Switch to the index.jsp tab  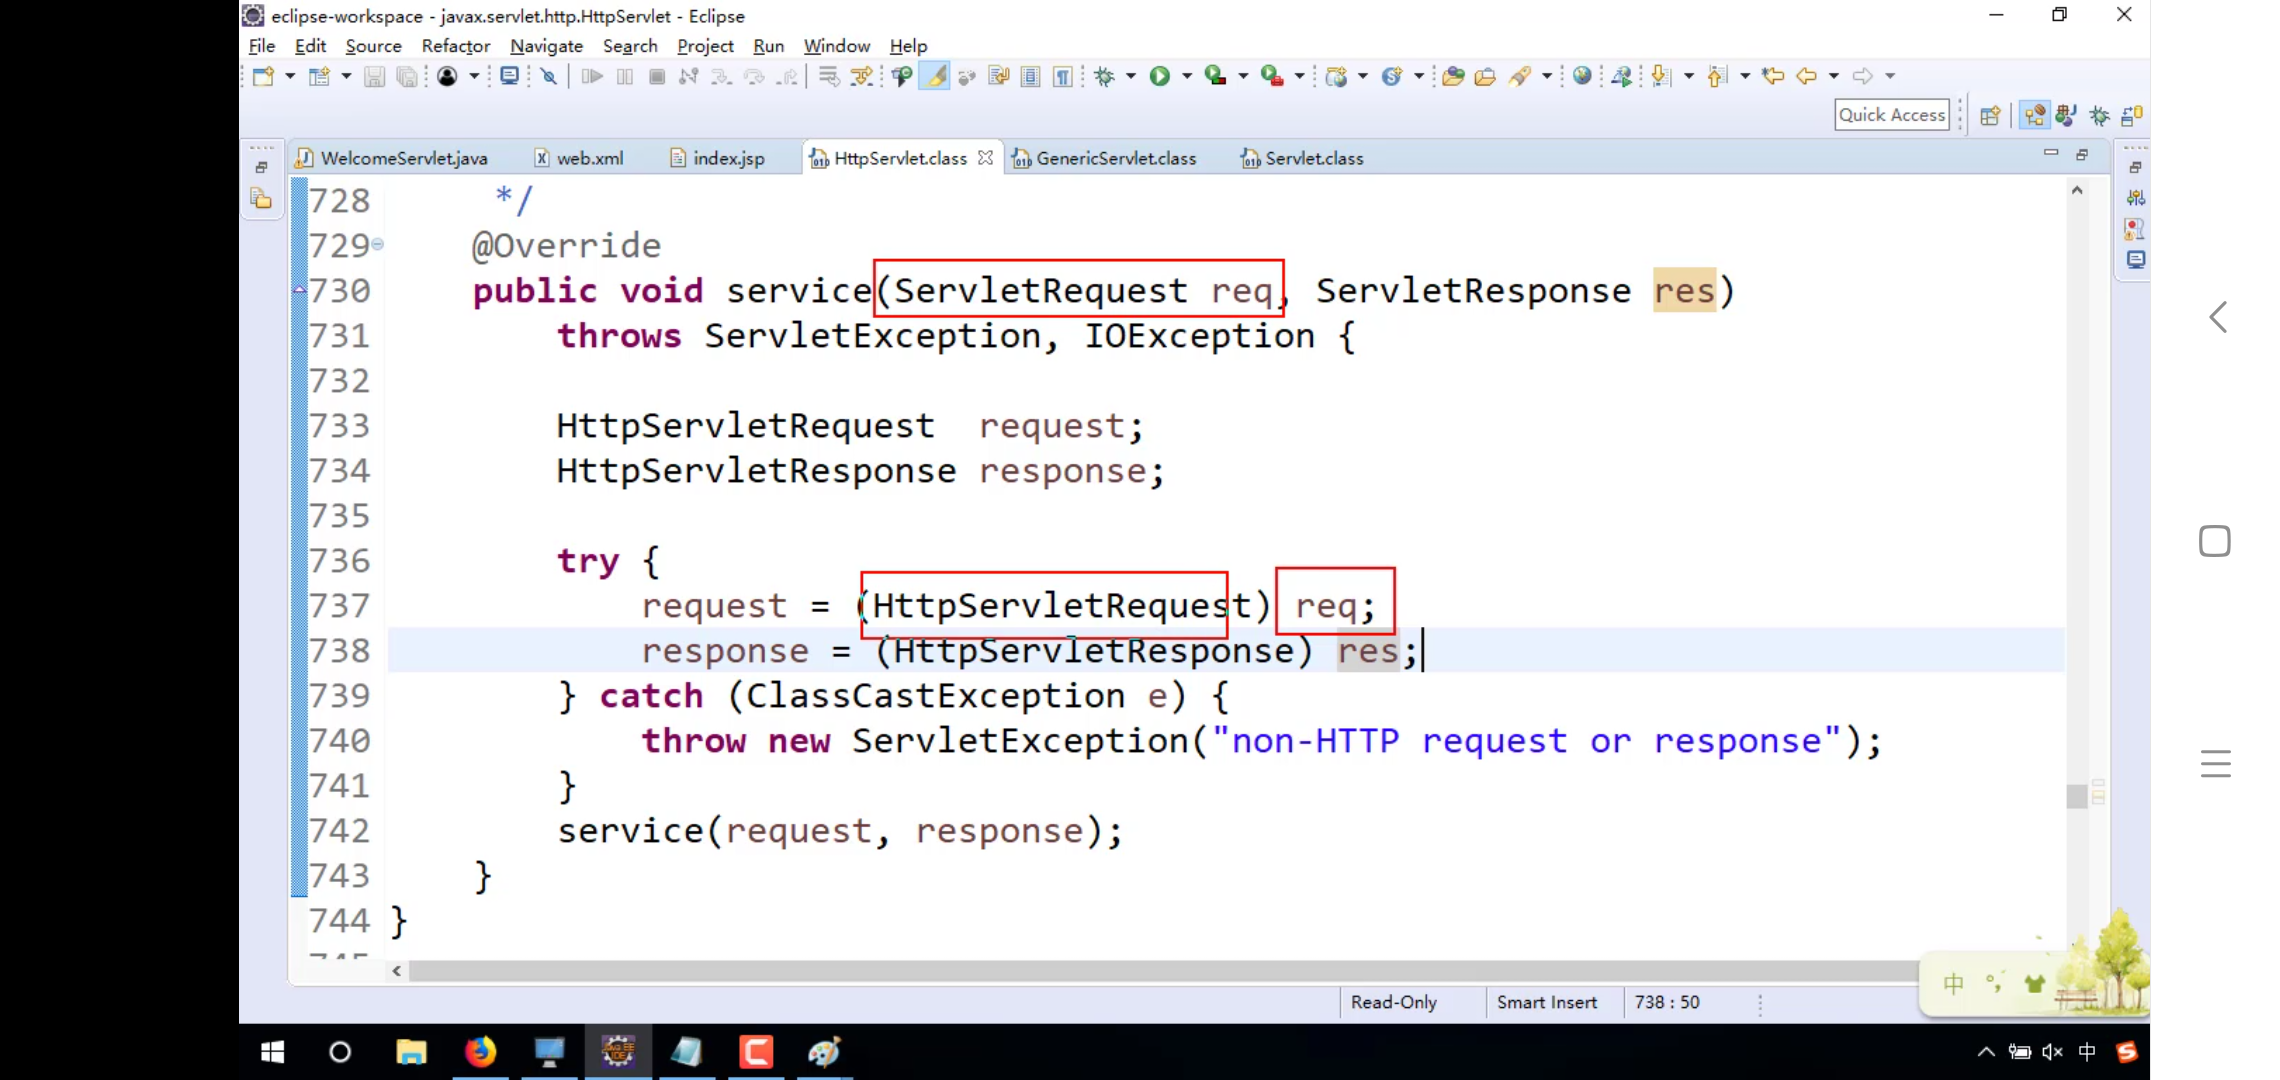coord(717,158)
